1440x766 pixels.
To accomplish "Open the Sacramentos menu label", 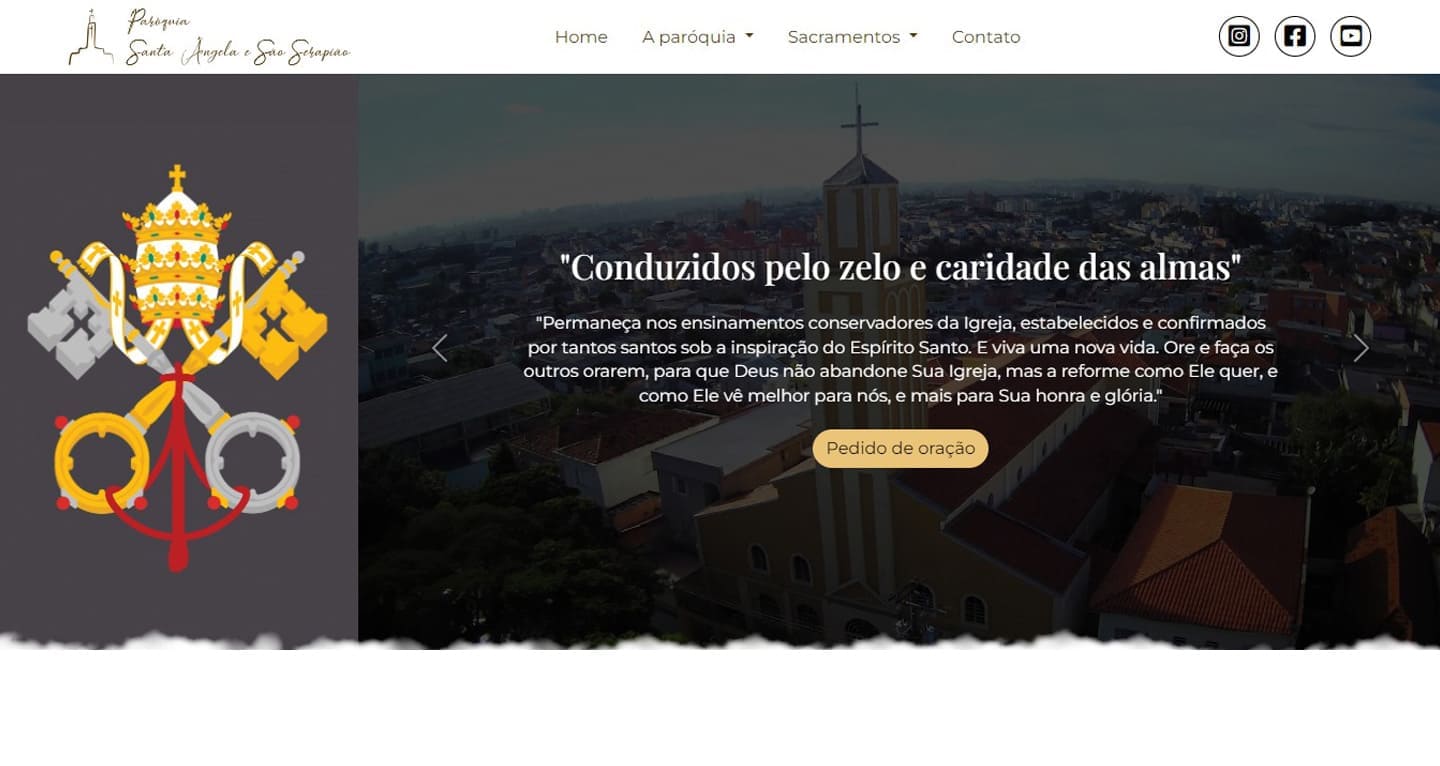I will point(844,37).
